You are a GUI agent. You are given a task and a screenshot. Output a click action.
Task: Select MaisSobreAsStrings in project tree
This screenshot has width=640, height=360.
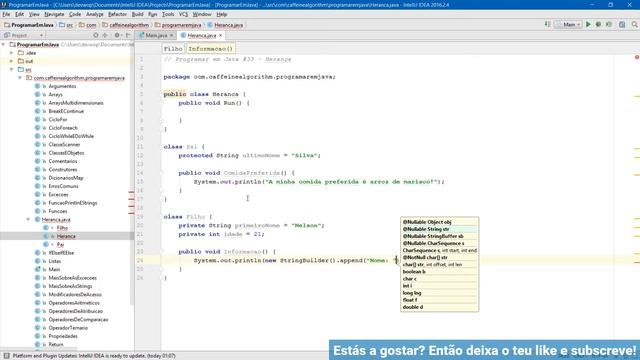[70, 286]
